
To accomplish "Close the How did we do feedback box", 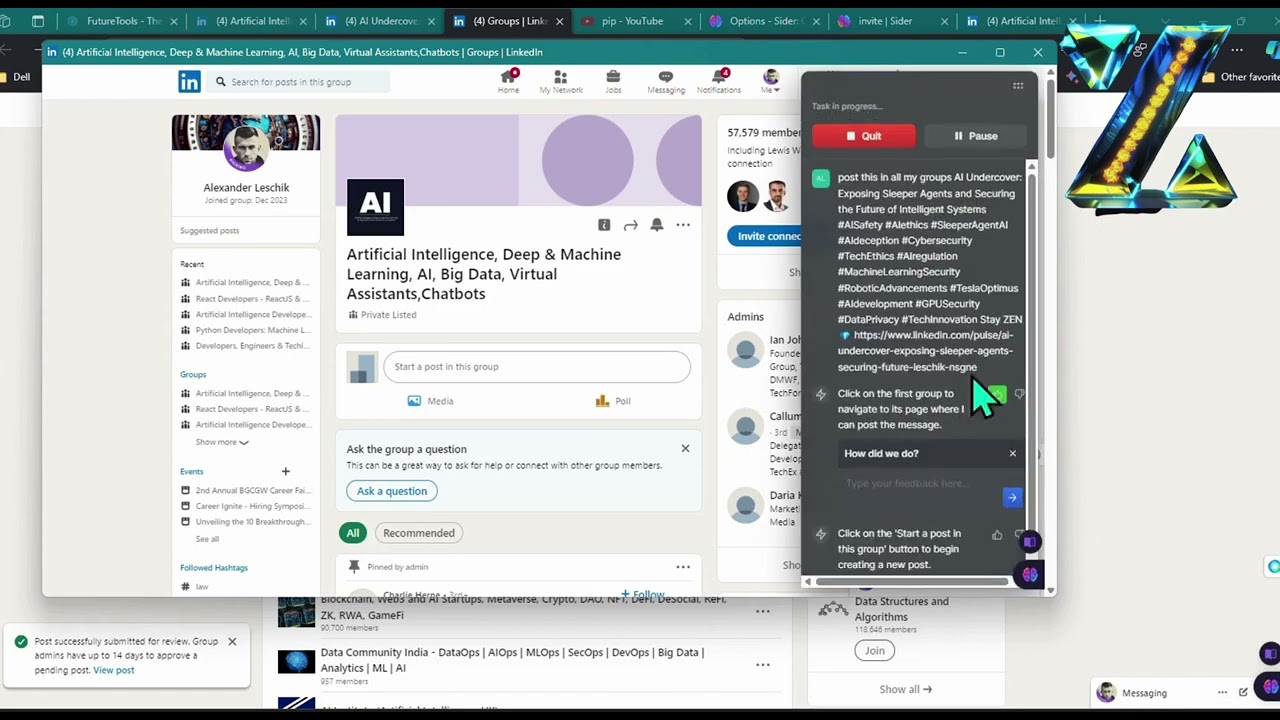I will click(1012, 454).
